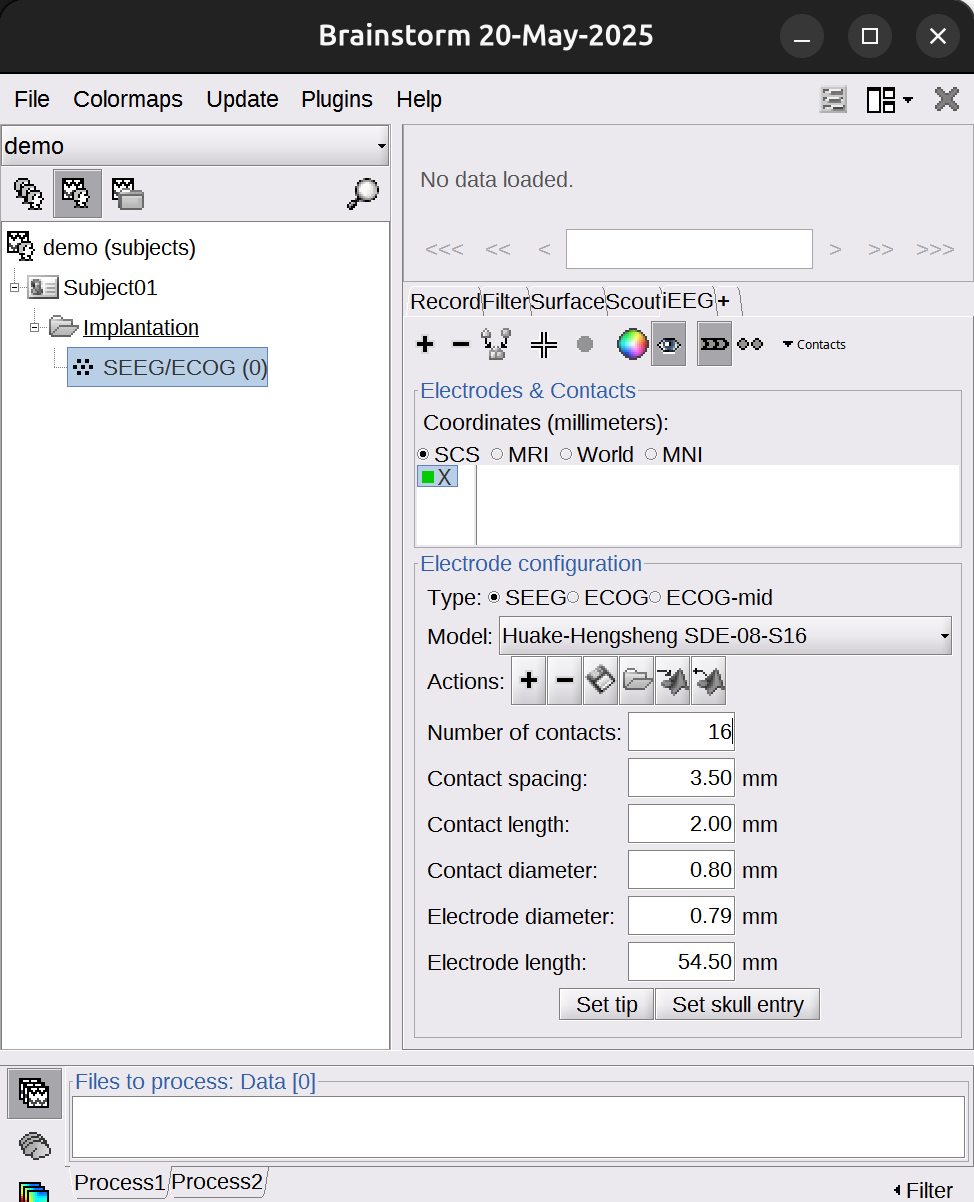Remove electrode model with Actions minus button
Image resolution: width=974 pixels, height=1202 pixels.
(x=564, y=681)
